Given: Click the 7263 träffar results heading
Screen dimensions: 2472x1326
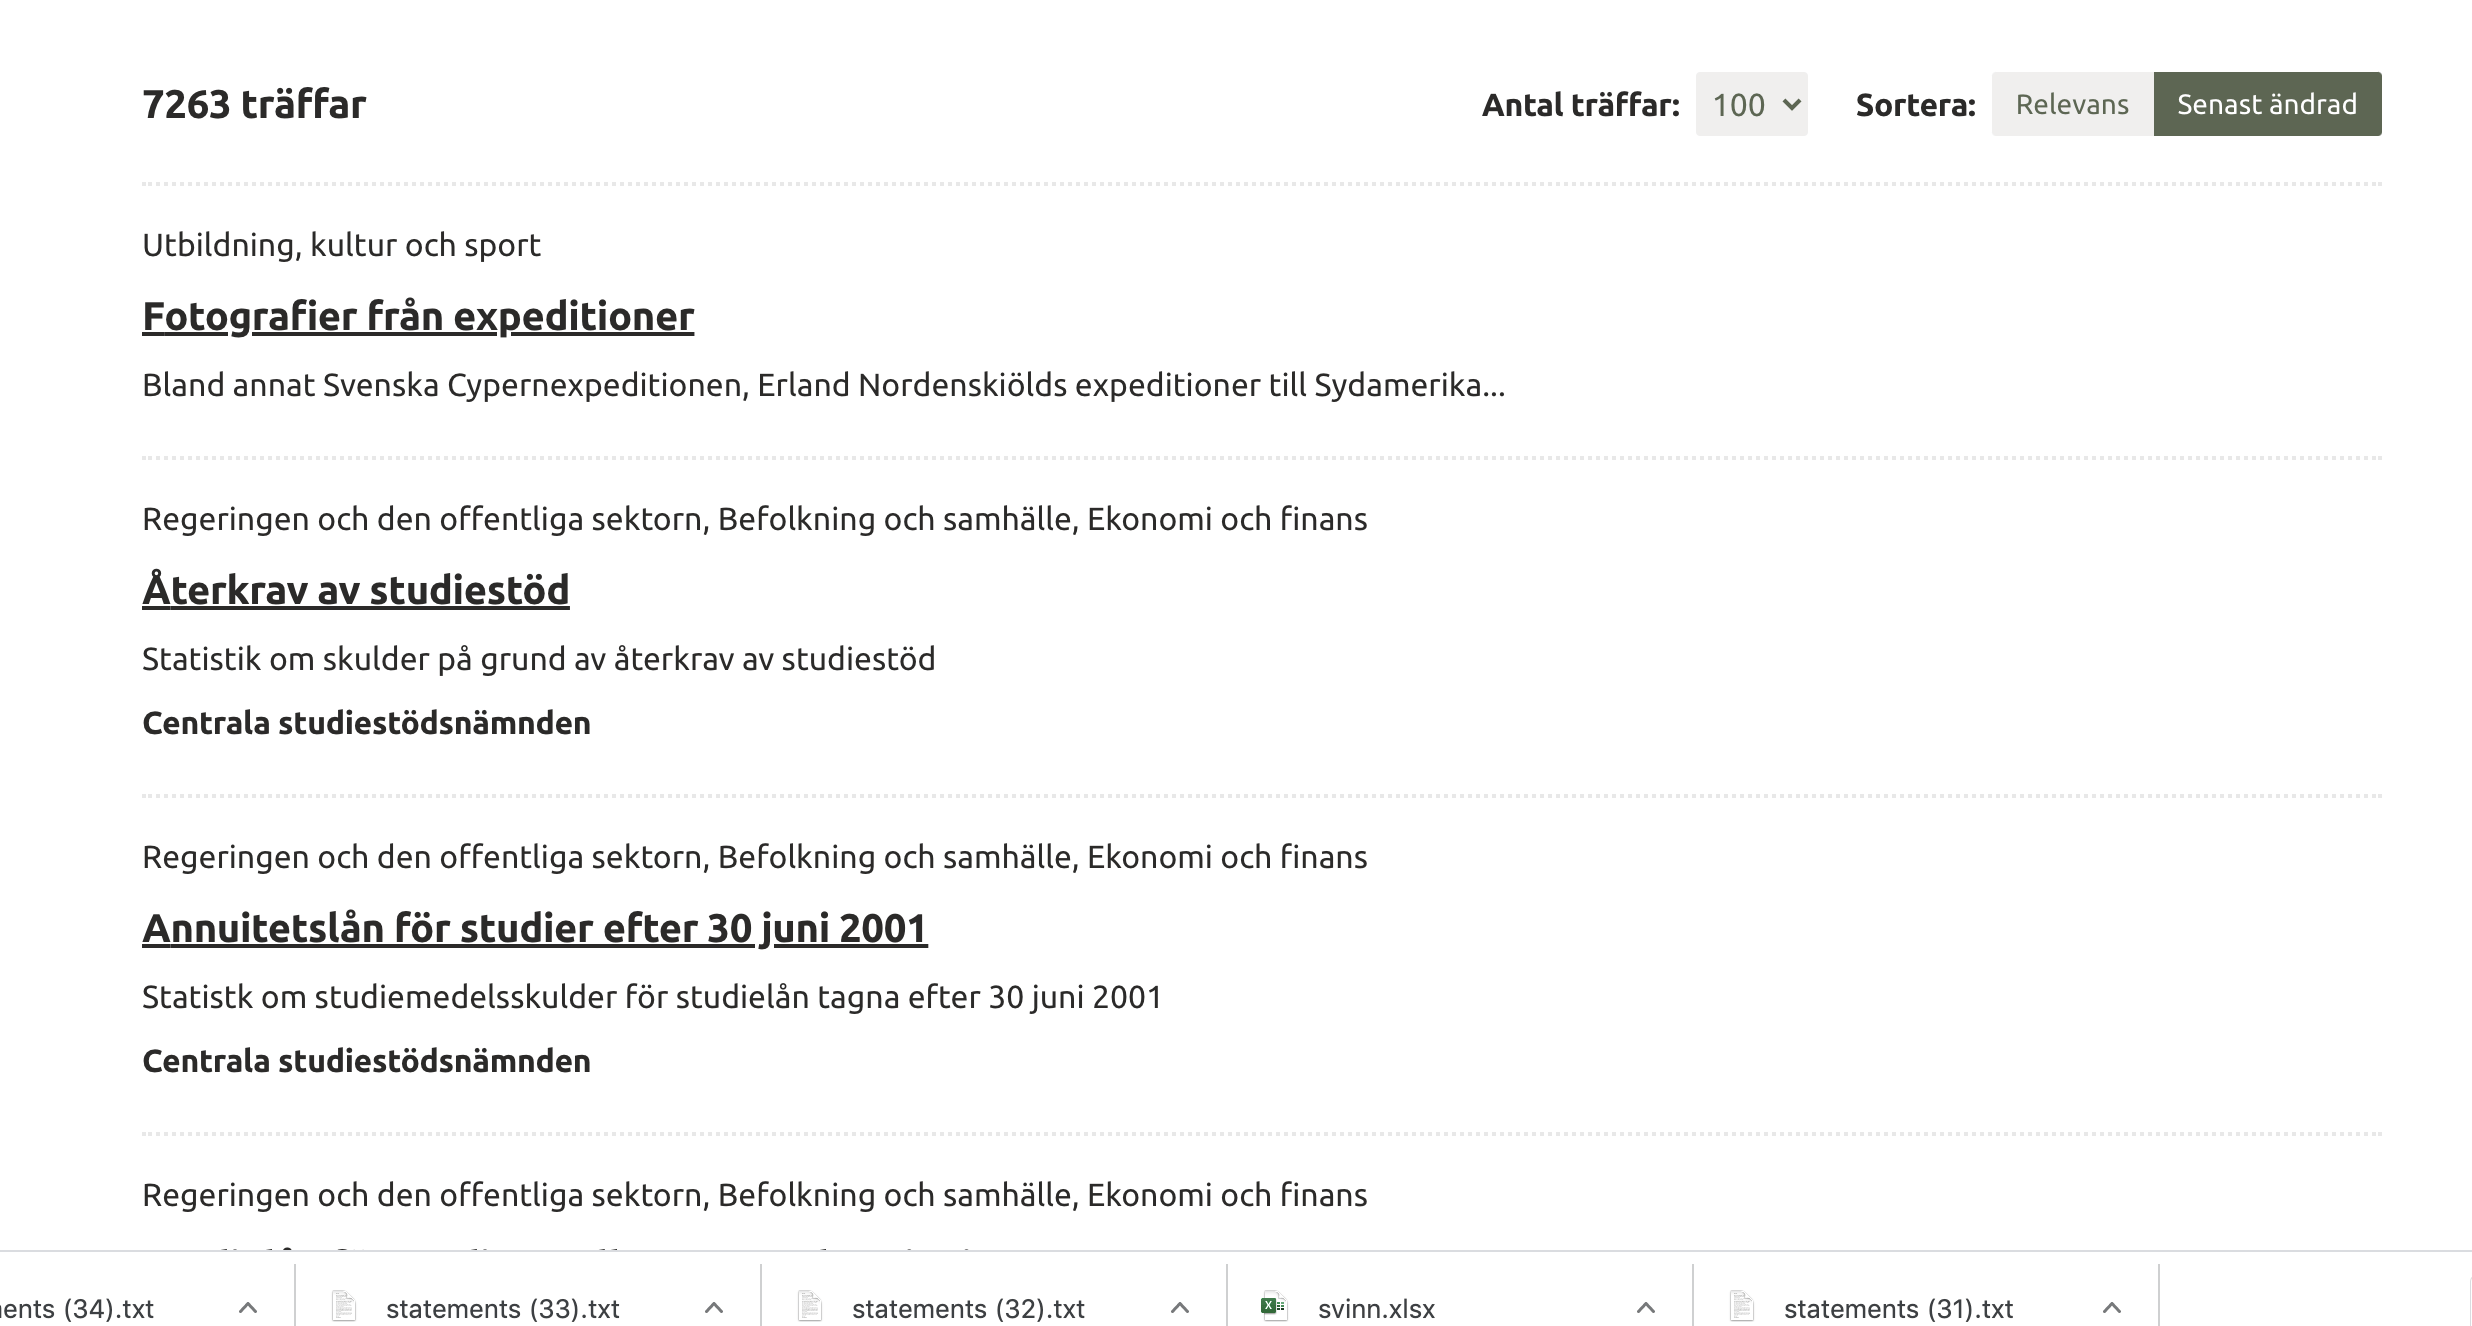Looking at the screenshot, I should point(254,104).
